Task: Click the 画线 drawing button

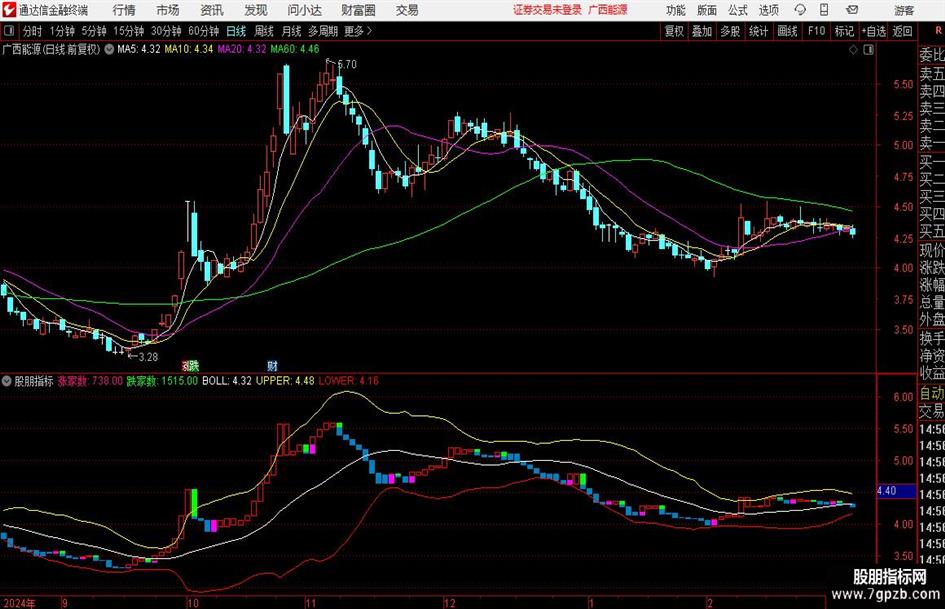Action: point(787,31)
